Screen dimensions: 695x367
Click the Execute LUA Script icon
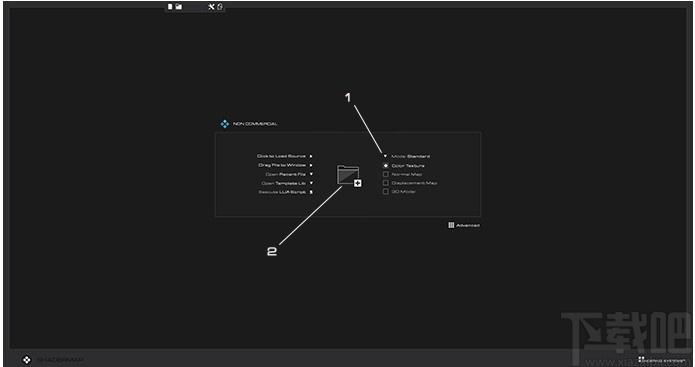coord(311,192)
